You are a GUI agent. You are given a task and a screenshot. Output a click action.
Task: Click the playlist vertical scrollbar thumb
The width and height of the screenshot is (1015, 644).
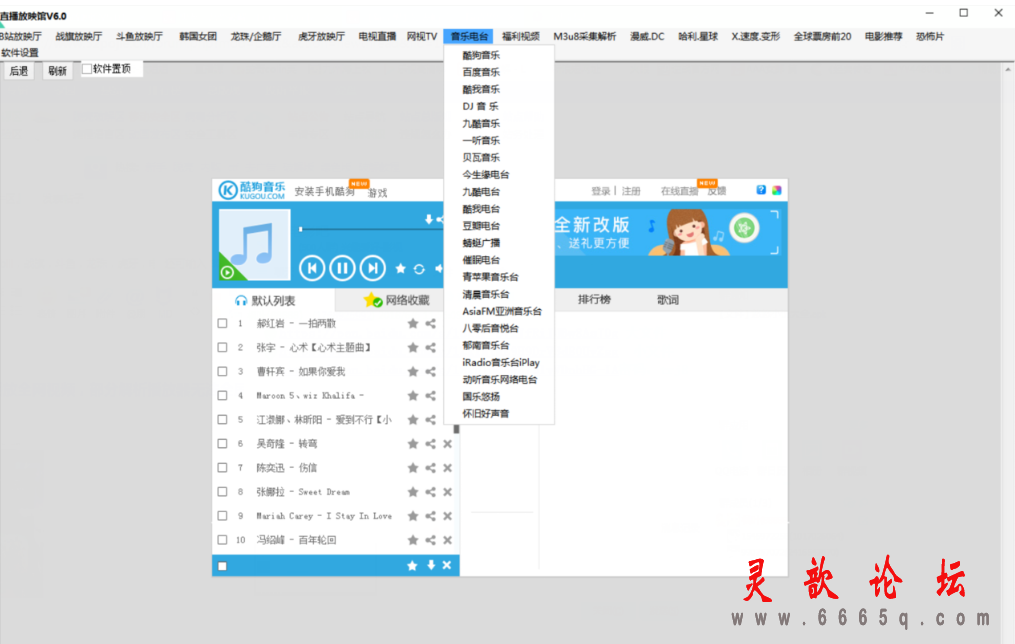pos(456,429)
